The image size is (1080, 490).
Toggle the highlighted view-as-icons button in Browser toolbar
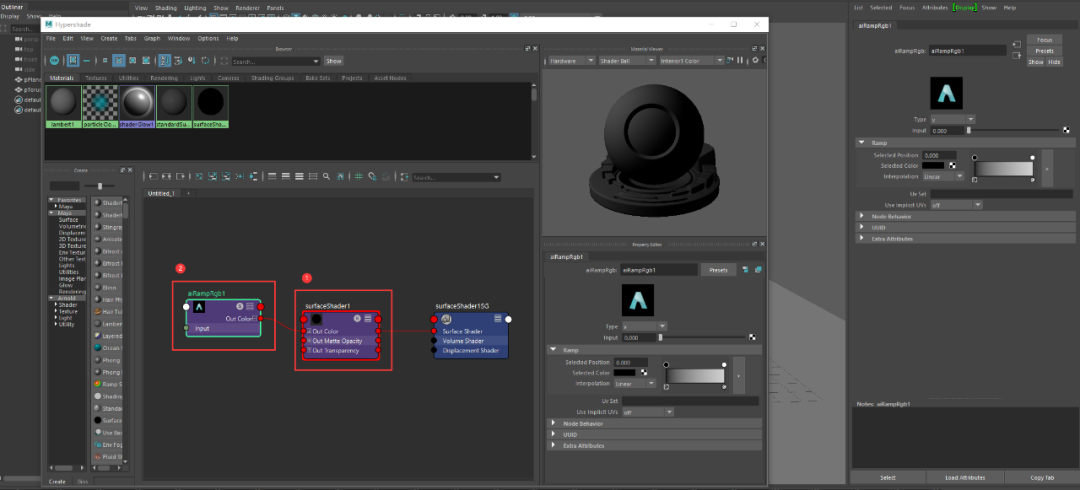point(73,61)
